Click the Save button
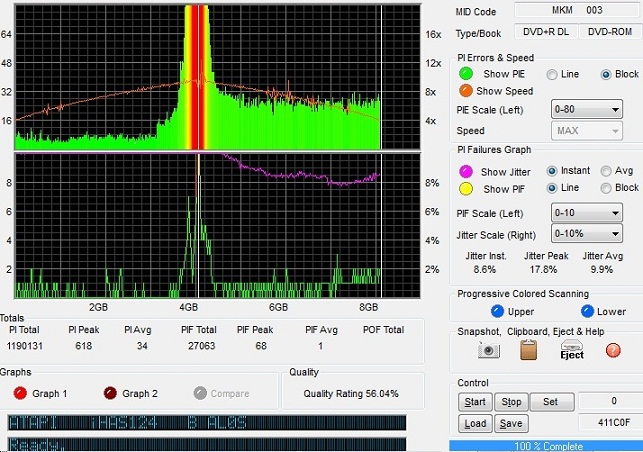This screenshot has height=452, width=643. pos(509,424)
